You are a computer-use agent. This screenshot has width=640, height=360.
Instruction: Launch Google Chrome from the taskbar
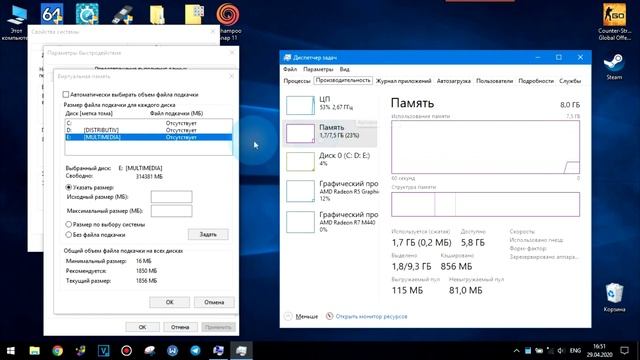point(58,351)
